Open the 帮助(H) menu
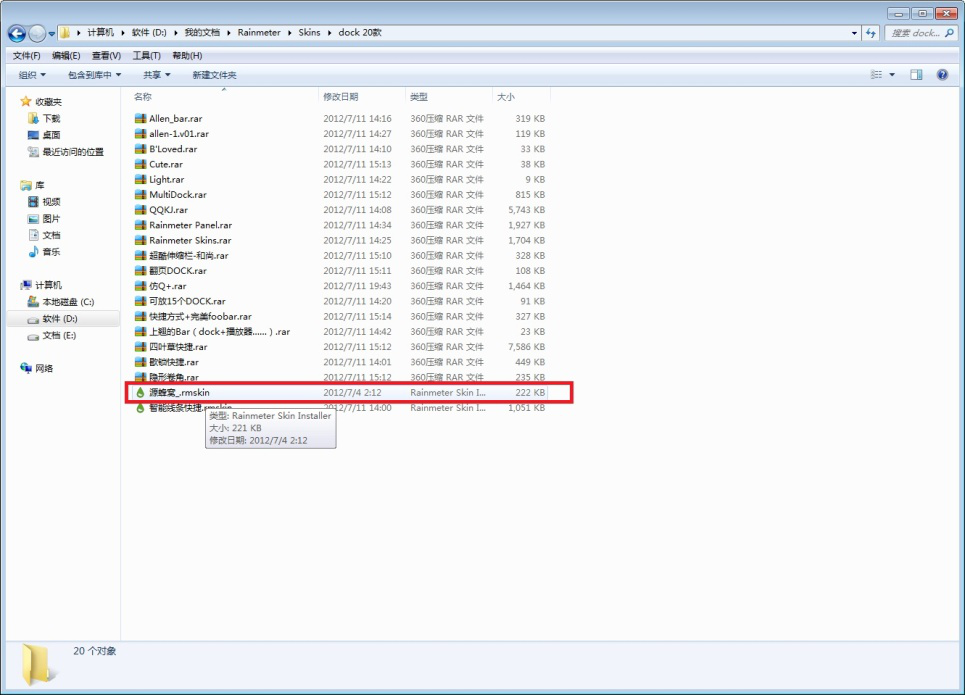965x695 pixels. pyautogui.click(x=187, y=55)
